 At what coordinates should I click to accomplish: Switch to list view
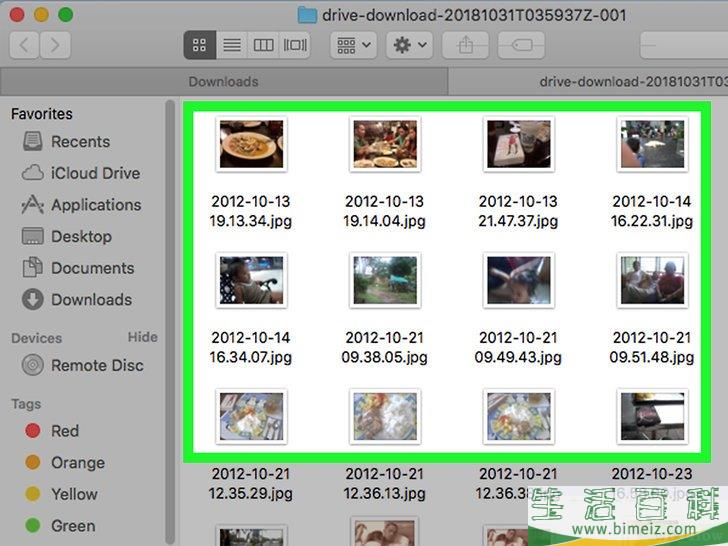click(232, 45)
